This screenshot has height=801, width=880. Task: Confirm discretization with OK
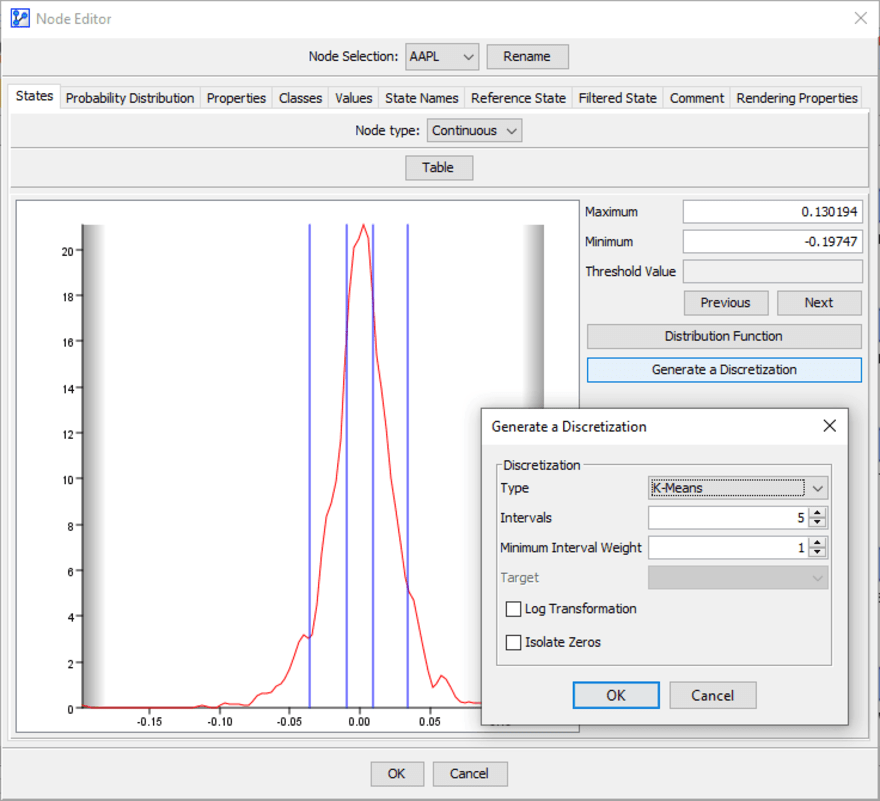coord(615,695)
